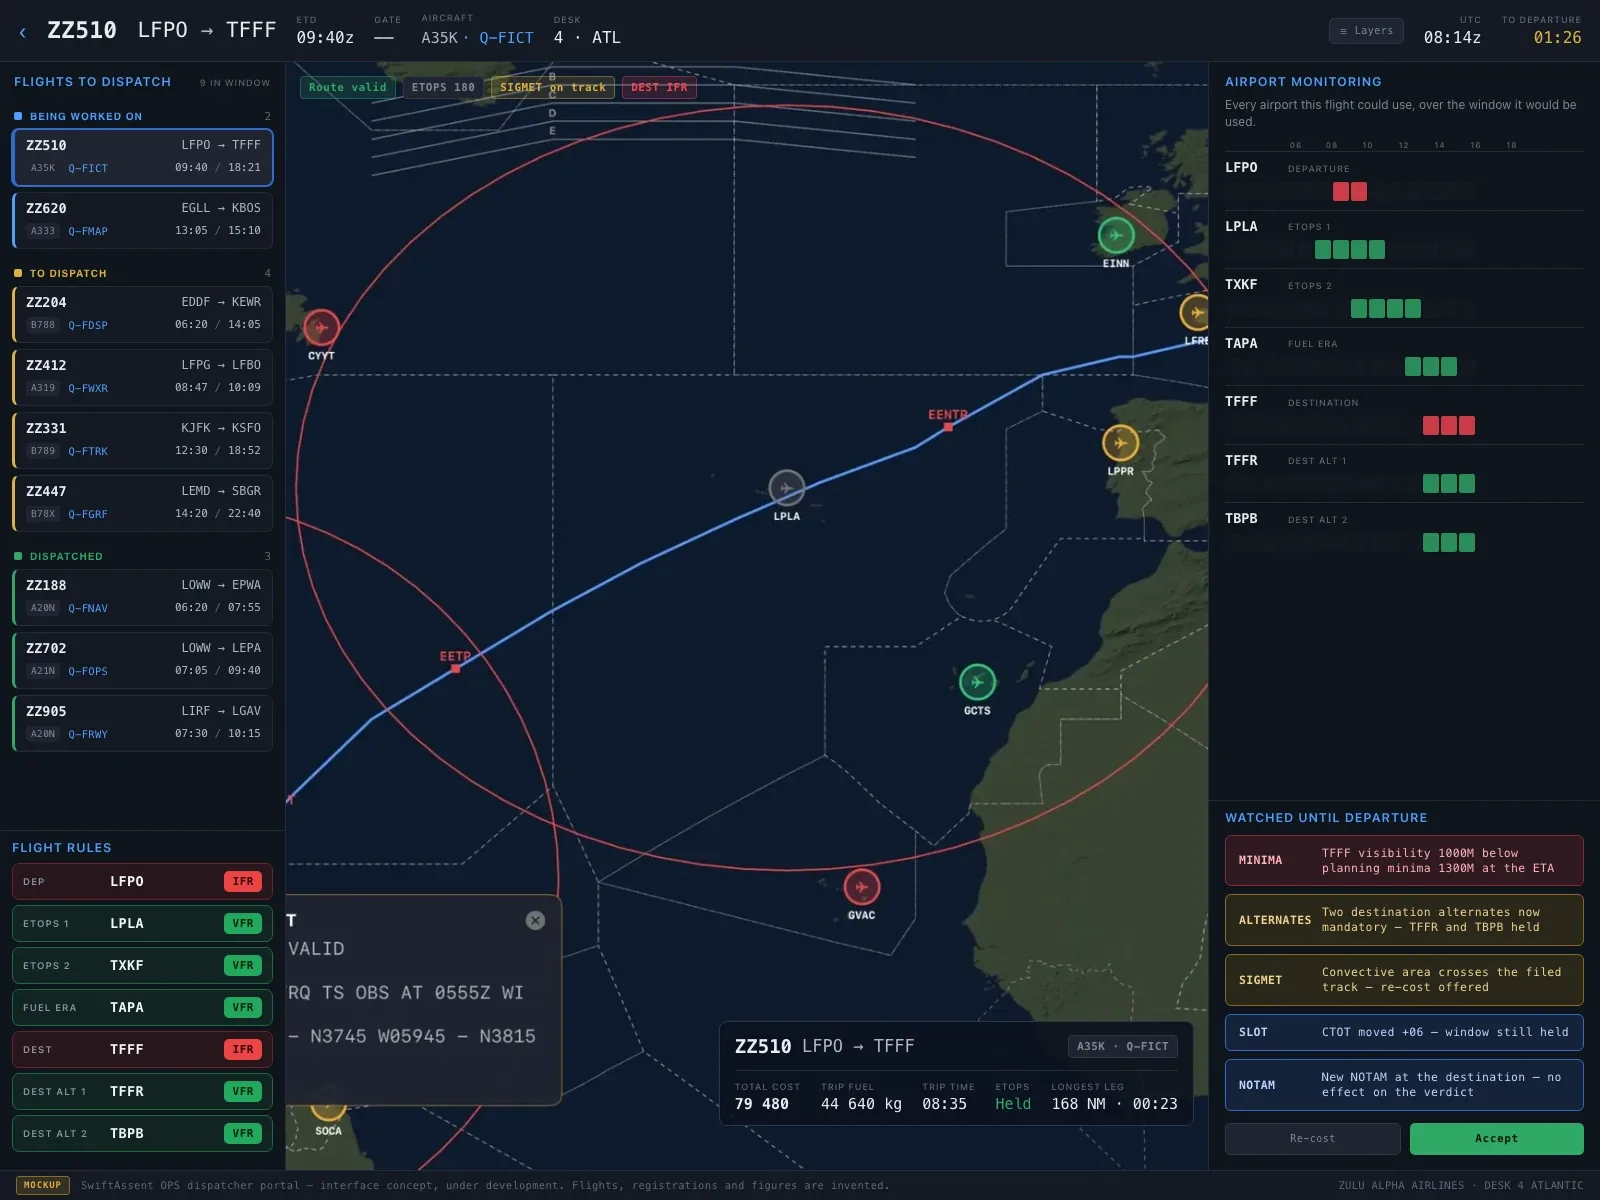Open dispatched flight ZZ188

[x=142, y=597]
